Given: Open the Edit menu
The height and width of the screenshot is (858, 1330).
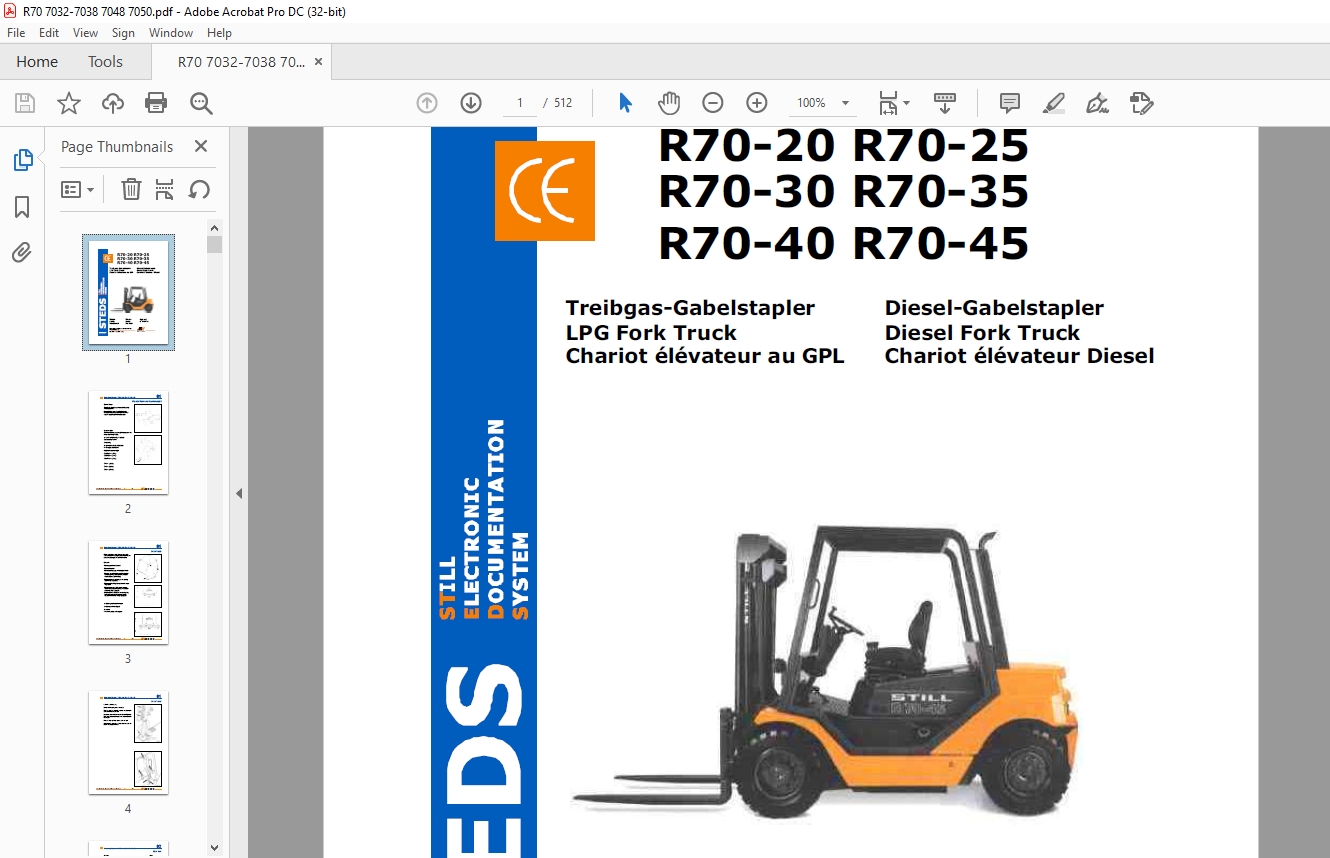Looking at the screenshot, I should click(49, 33).
